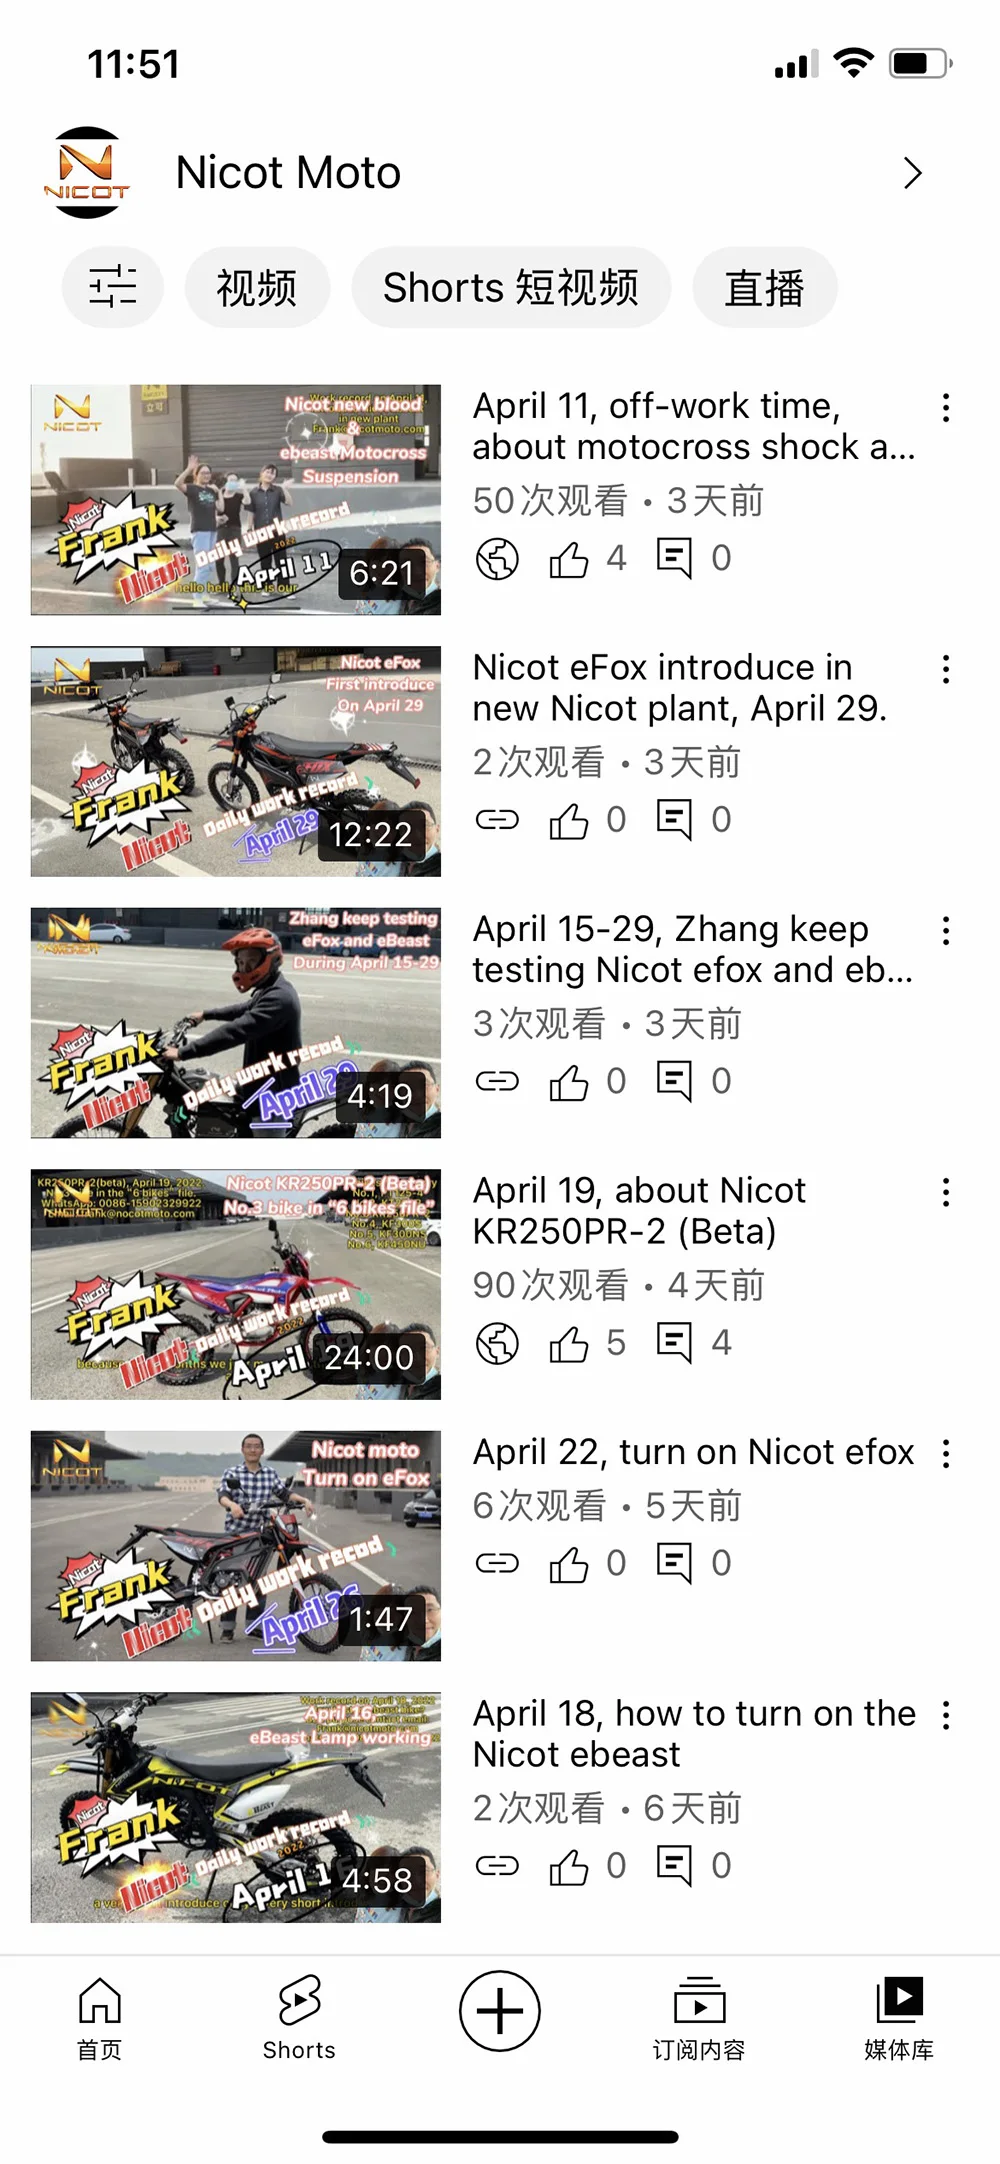The height and width of the screenshot is (2164, 1000).
Task: Expand Nicot Moto channel with chevron arrow
Action: tap(912, 173)
